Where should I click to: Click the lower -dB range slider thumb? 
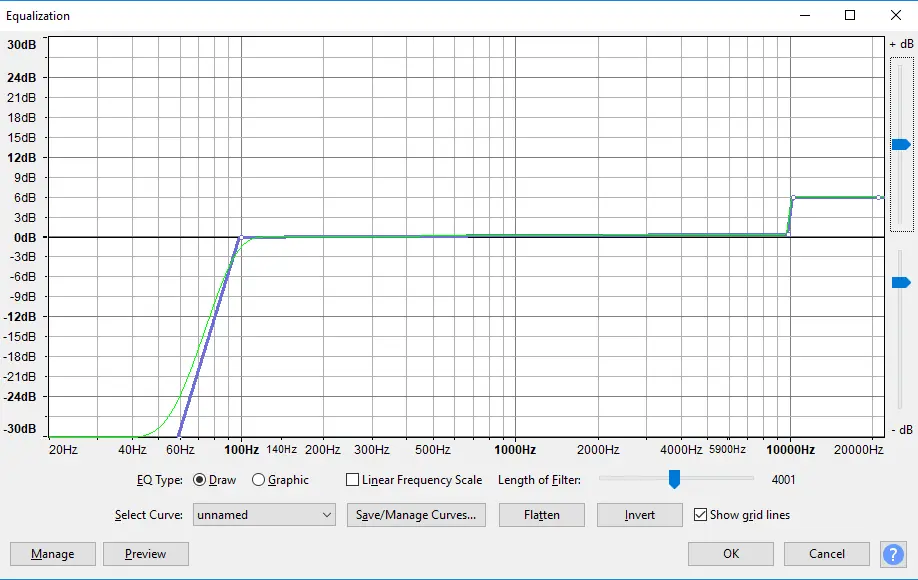tap(901, 283)
